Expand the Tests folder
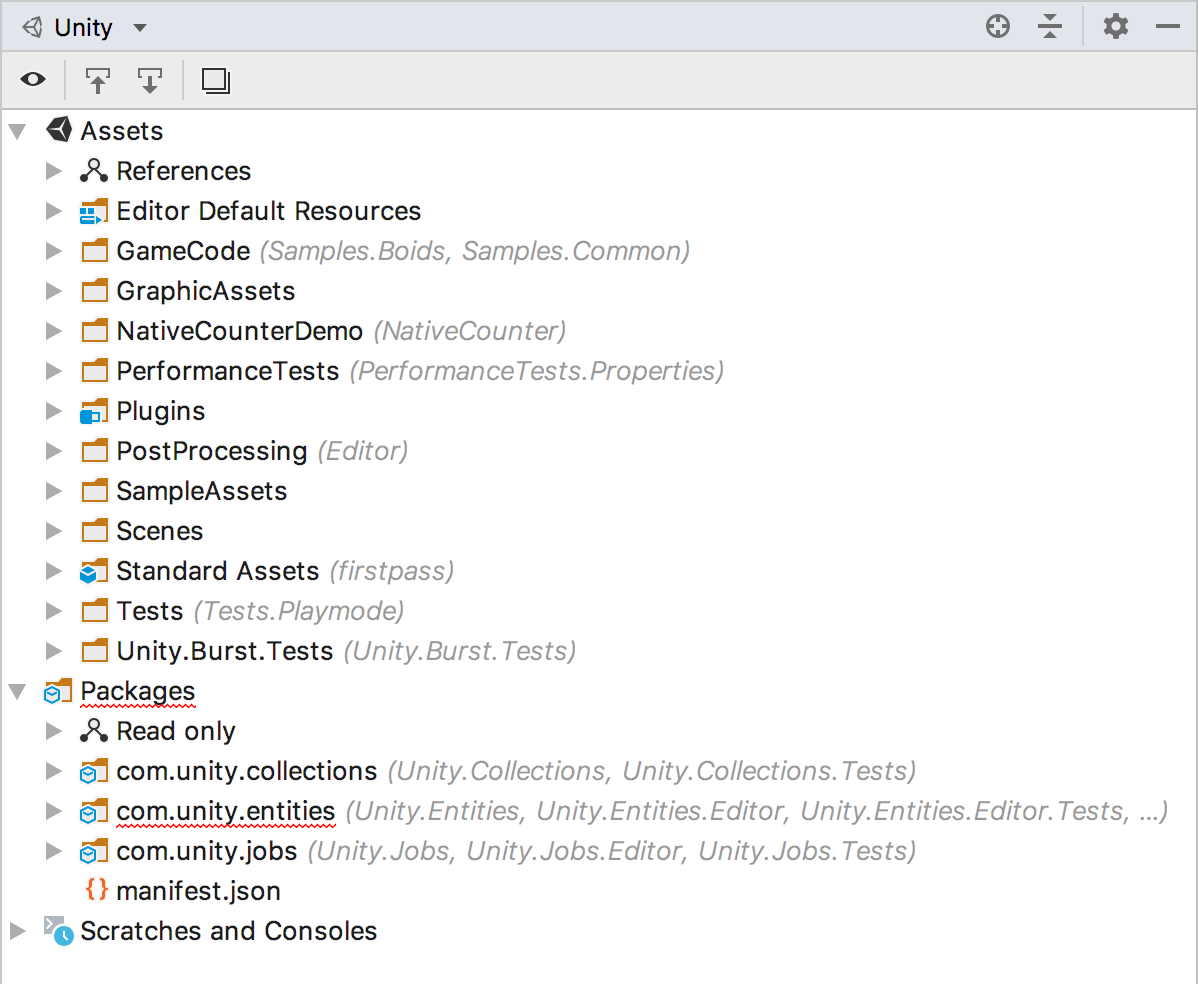The height and width of the screenshot is (984, 1198). (53, 611)
